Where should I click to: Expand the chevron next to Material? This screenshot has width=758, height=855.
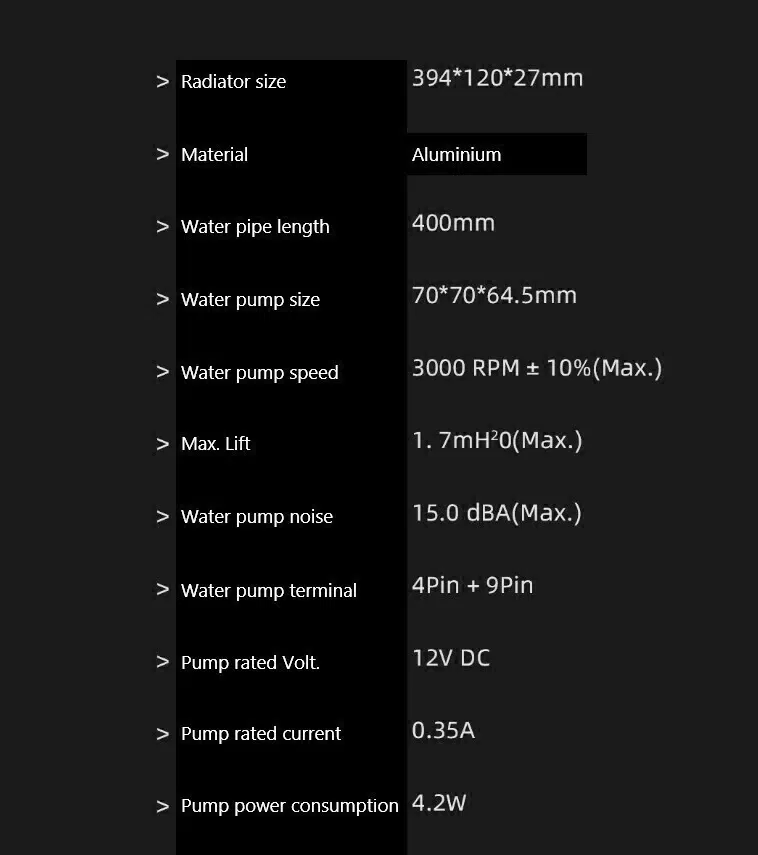pyautogui.click(x=163, y=154)
